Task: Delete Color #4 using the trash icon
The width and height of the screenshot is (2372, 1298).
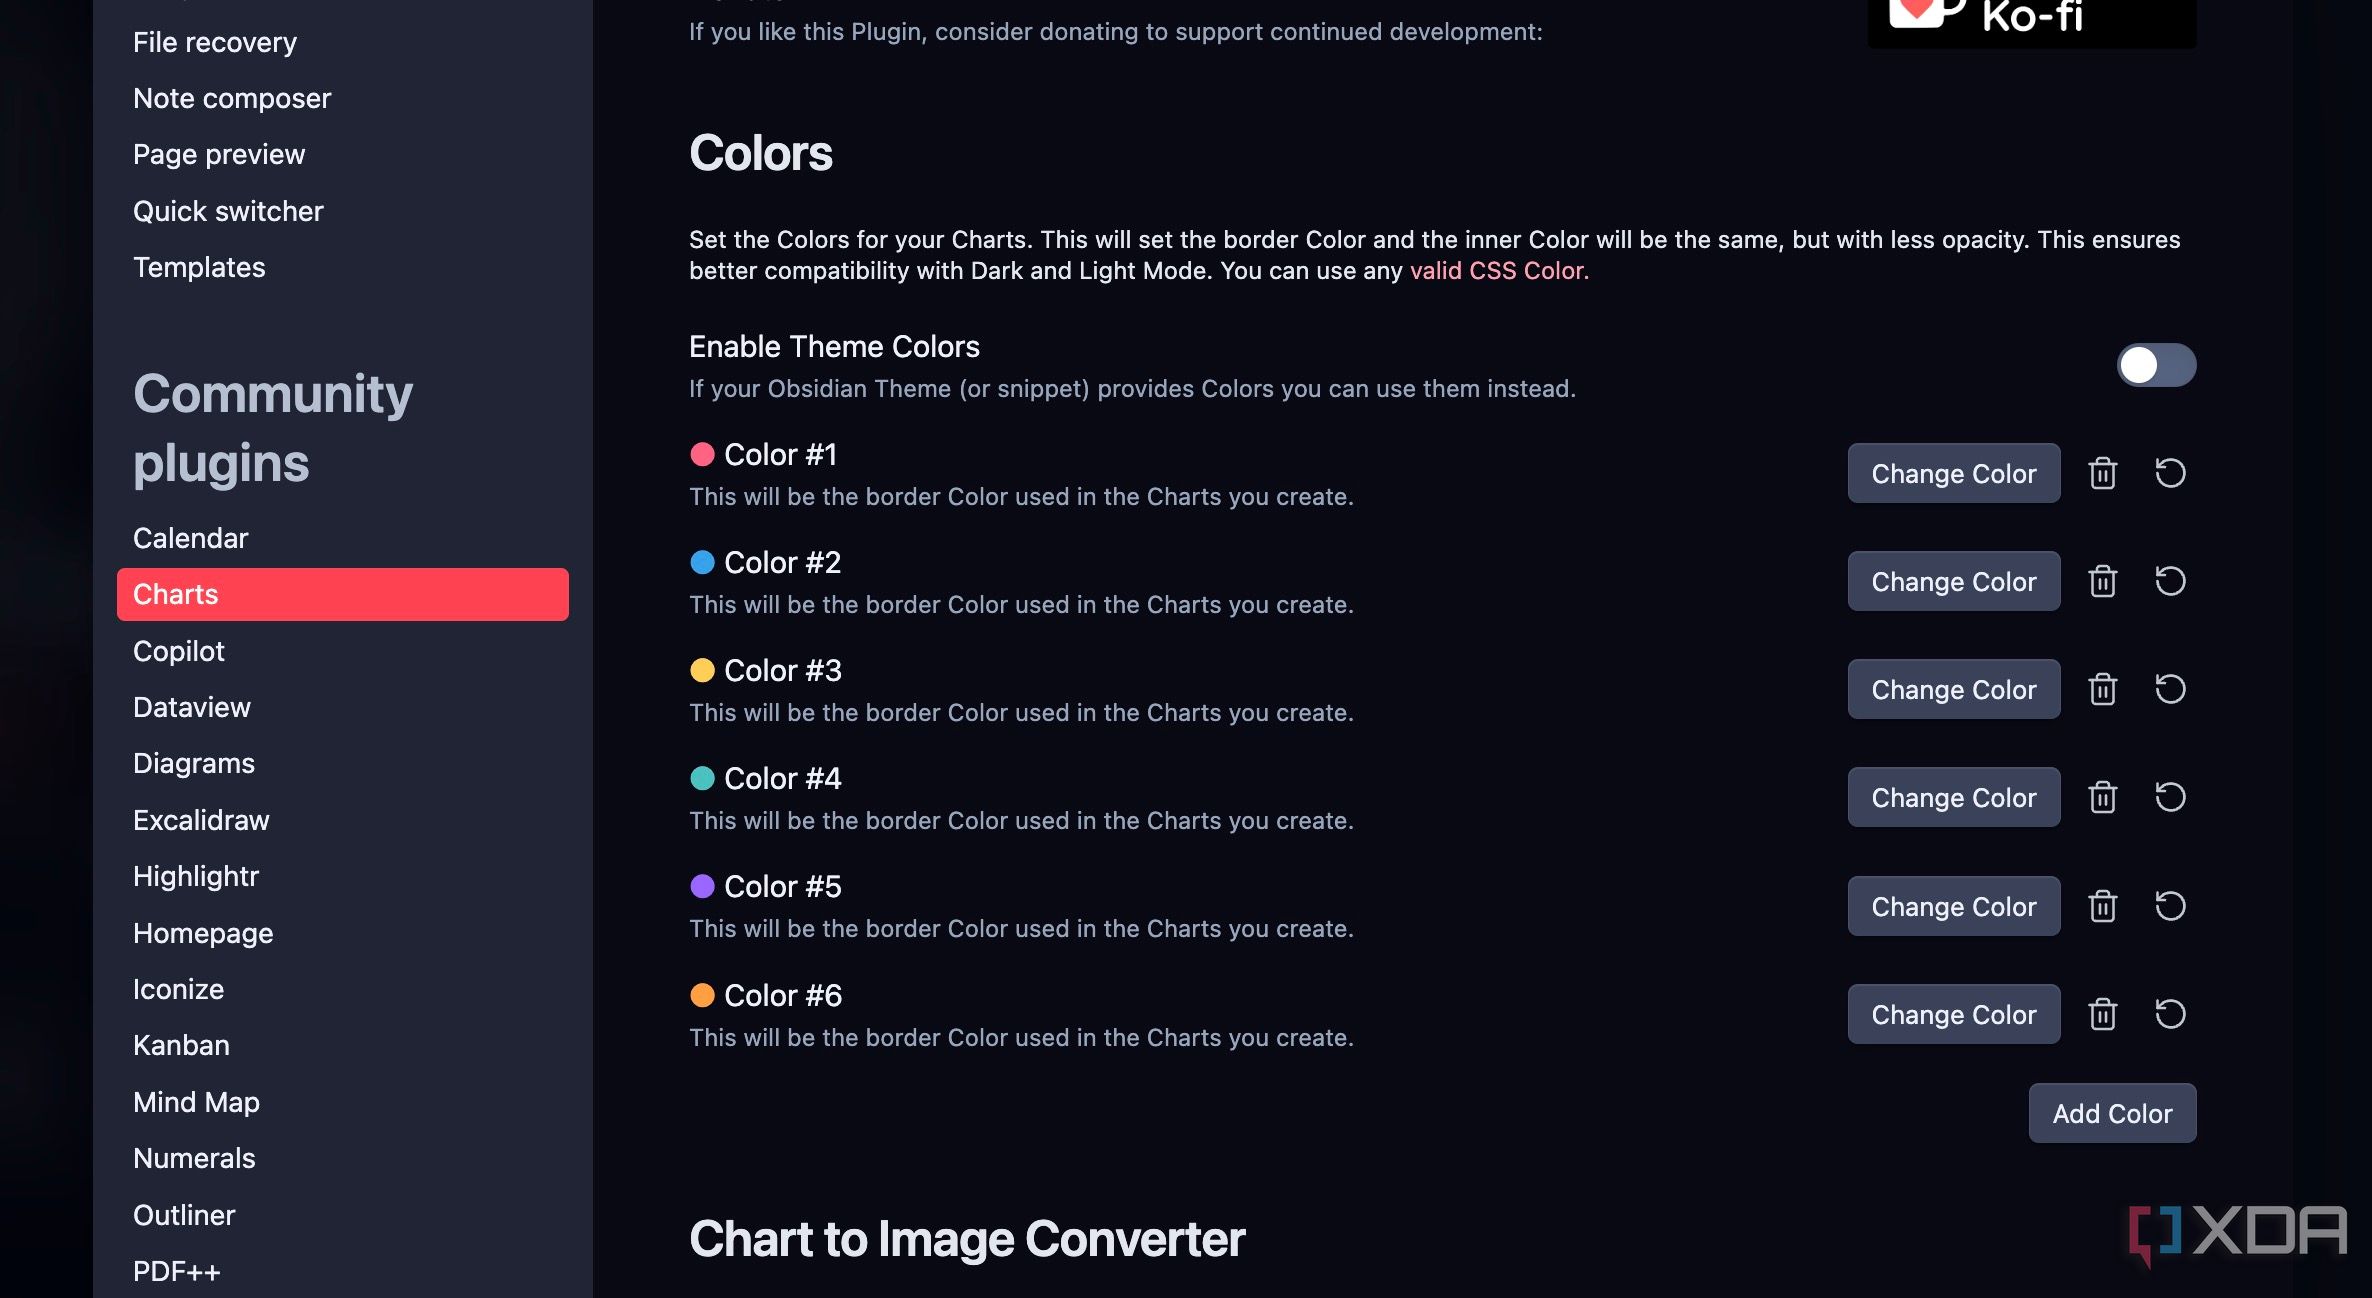Action: [2102, 797]
